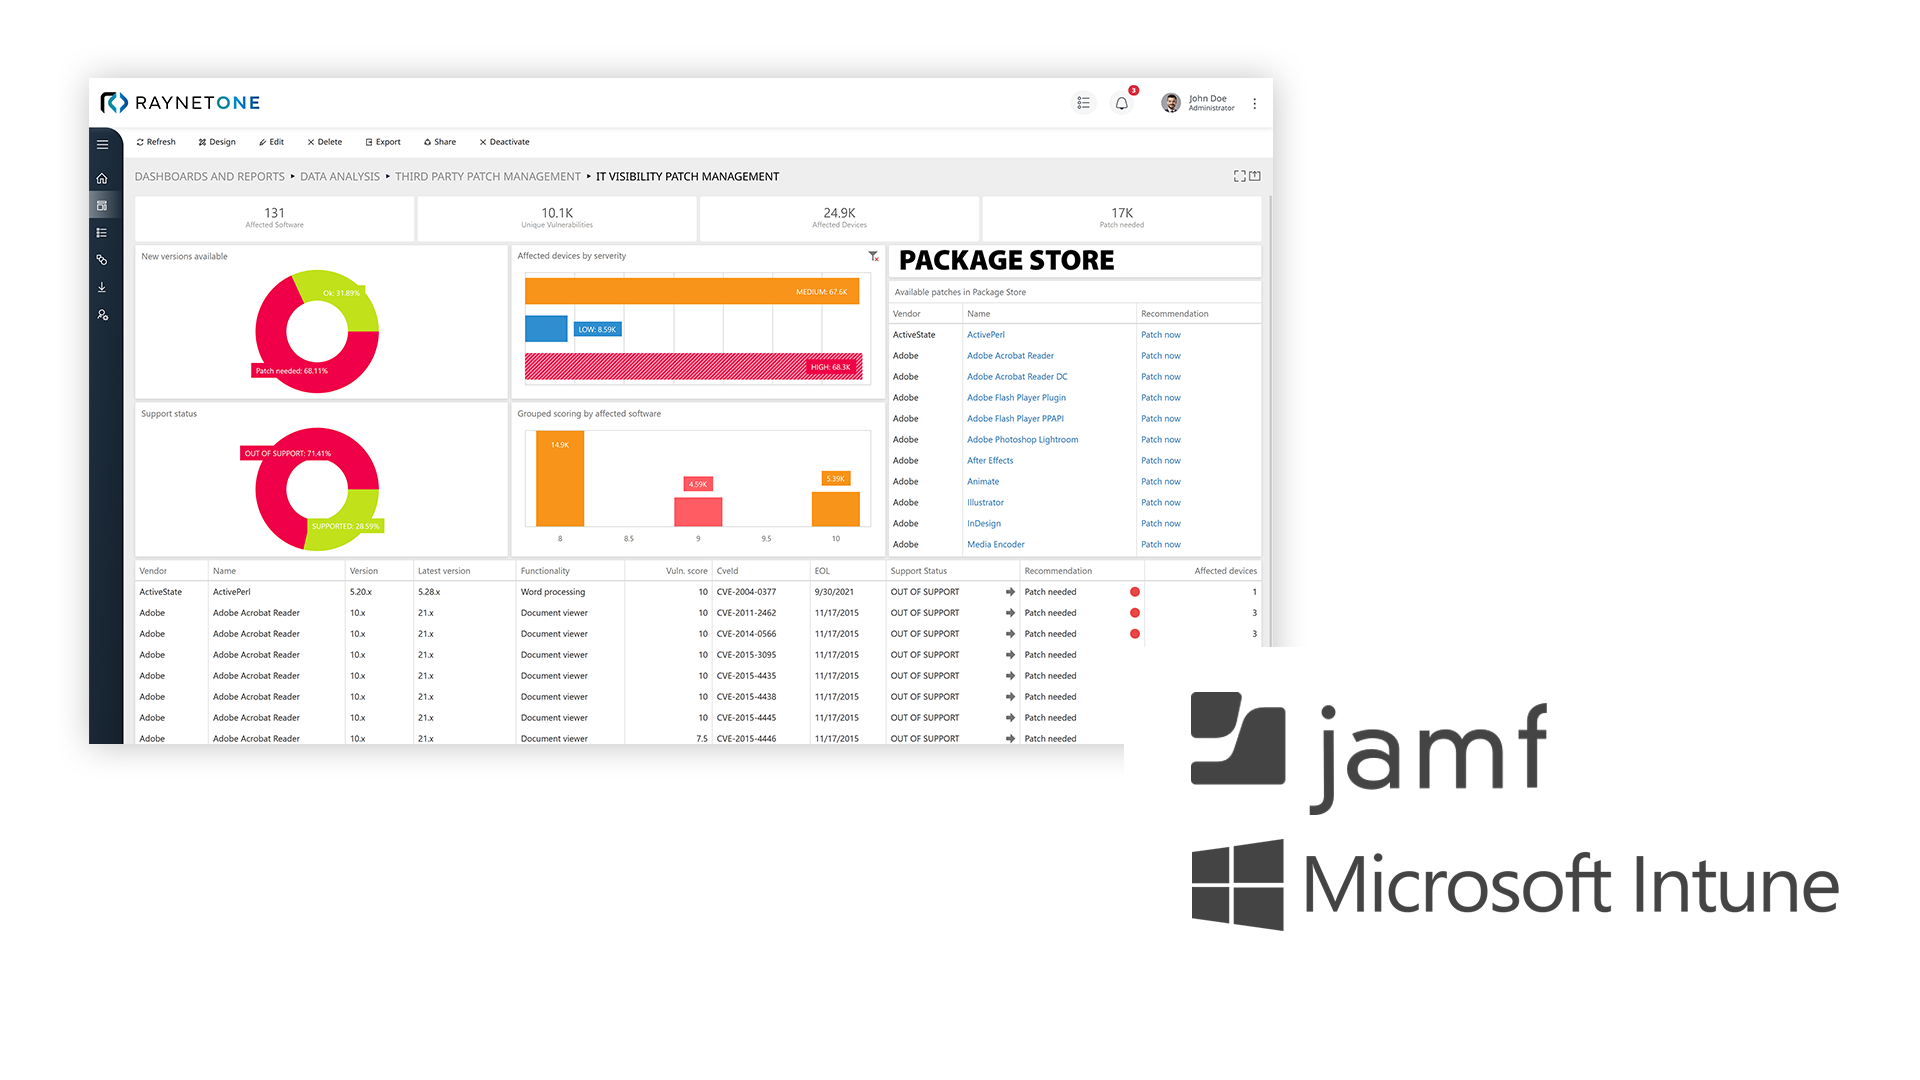Open Adobe Photoshop Lightroom link

[1022, 440]
